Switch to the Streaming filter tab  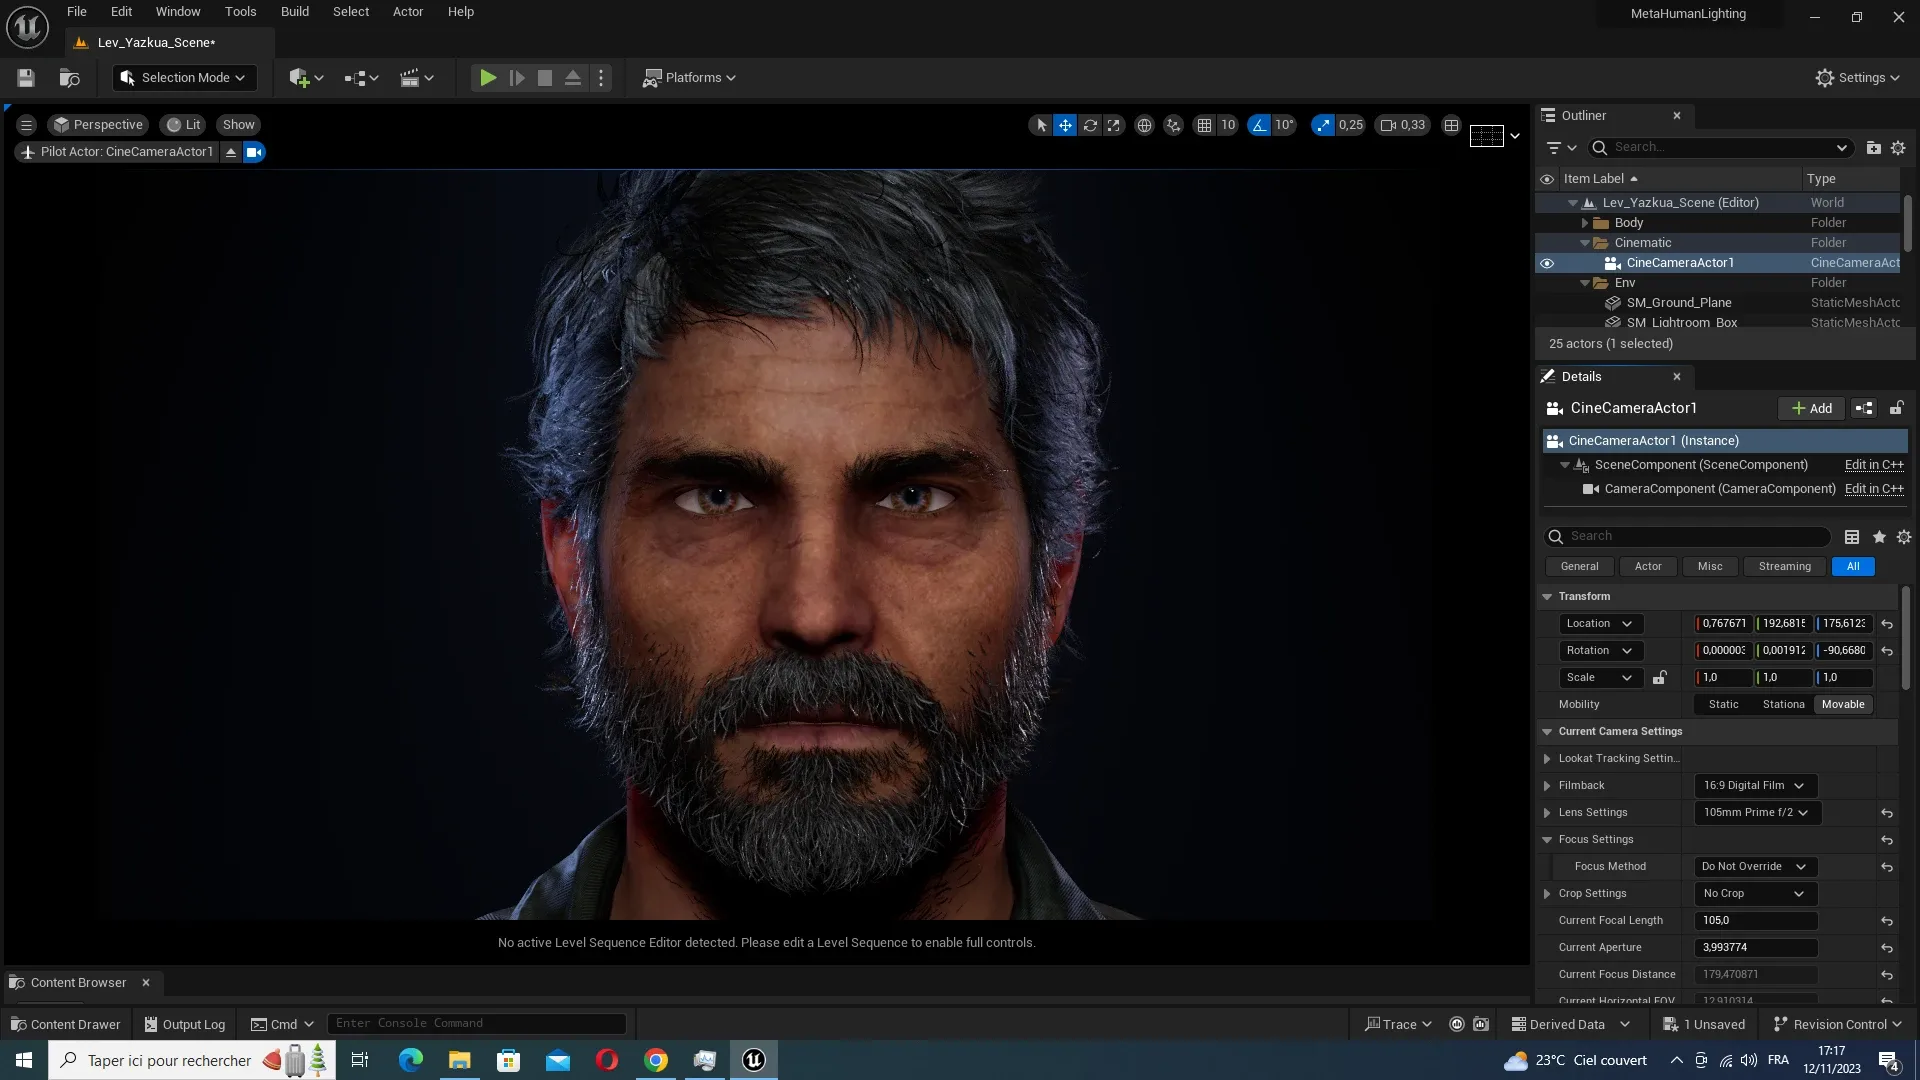pyautogui.click(x=1784, y=566)
